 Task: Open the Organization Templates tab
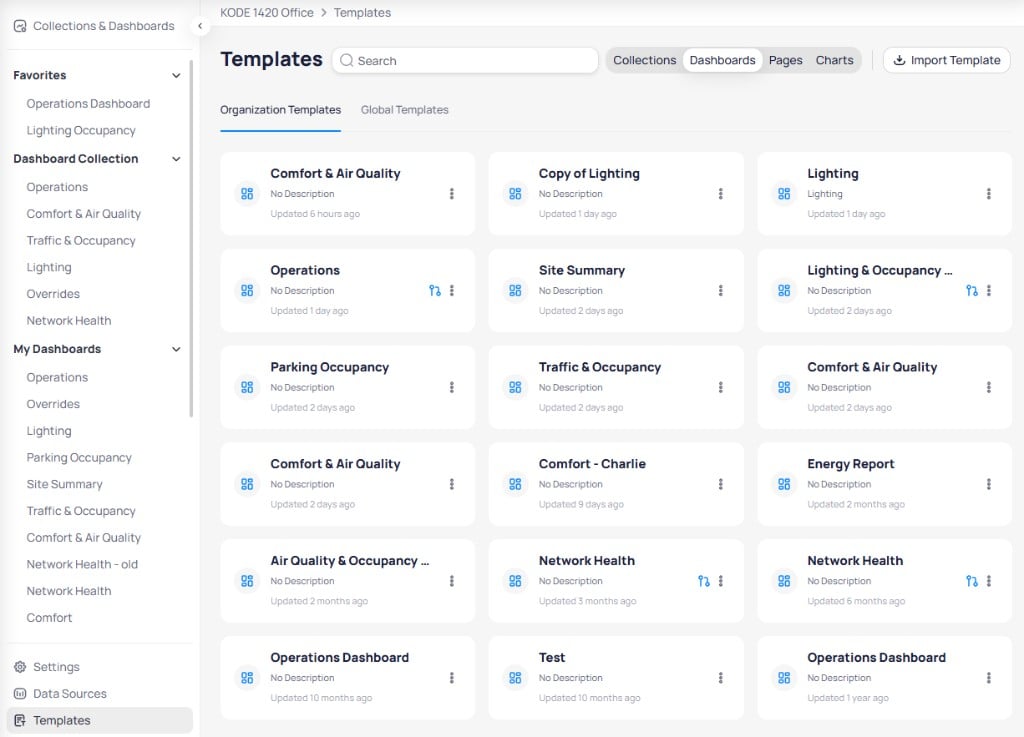click(x=280, y=110)
